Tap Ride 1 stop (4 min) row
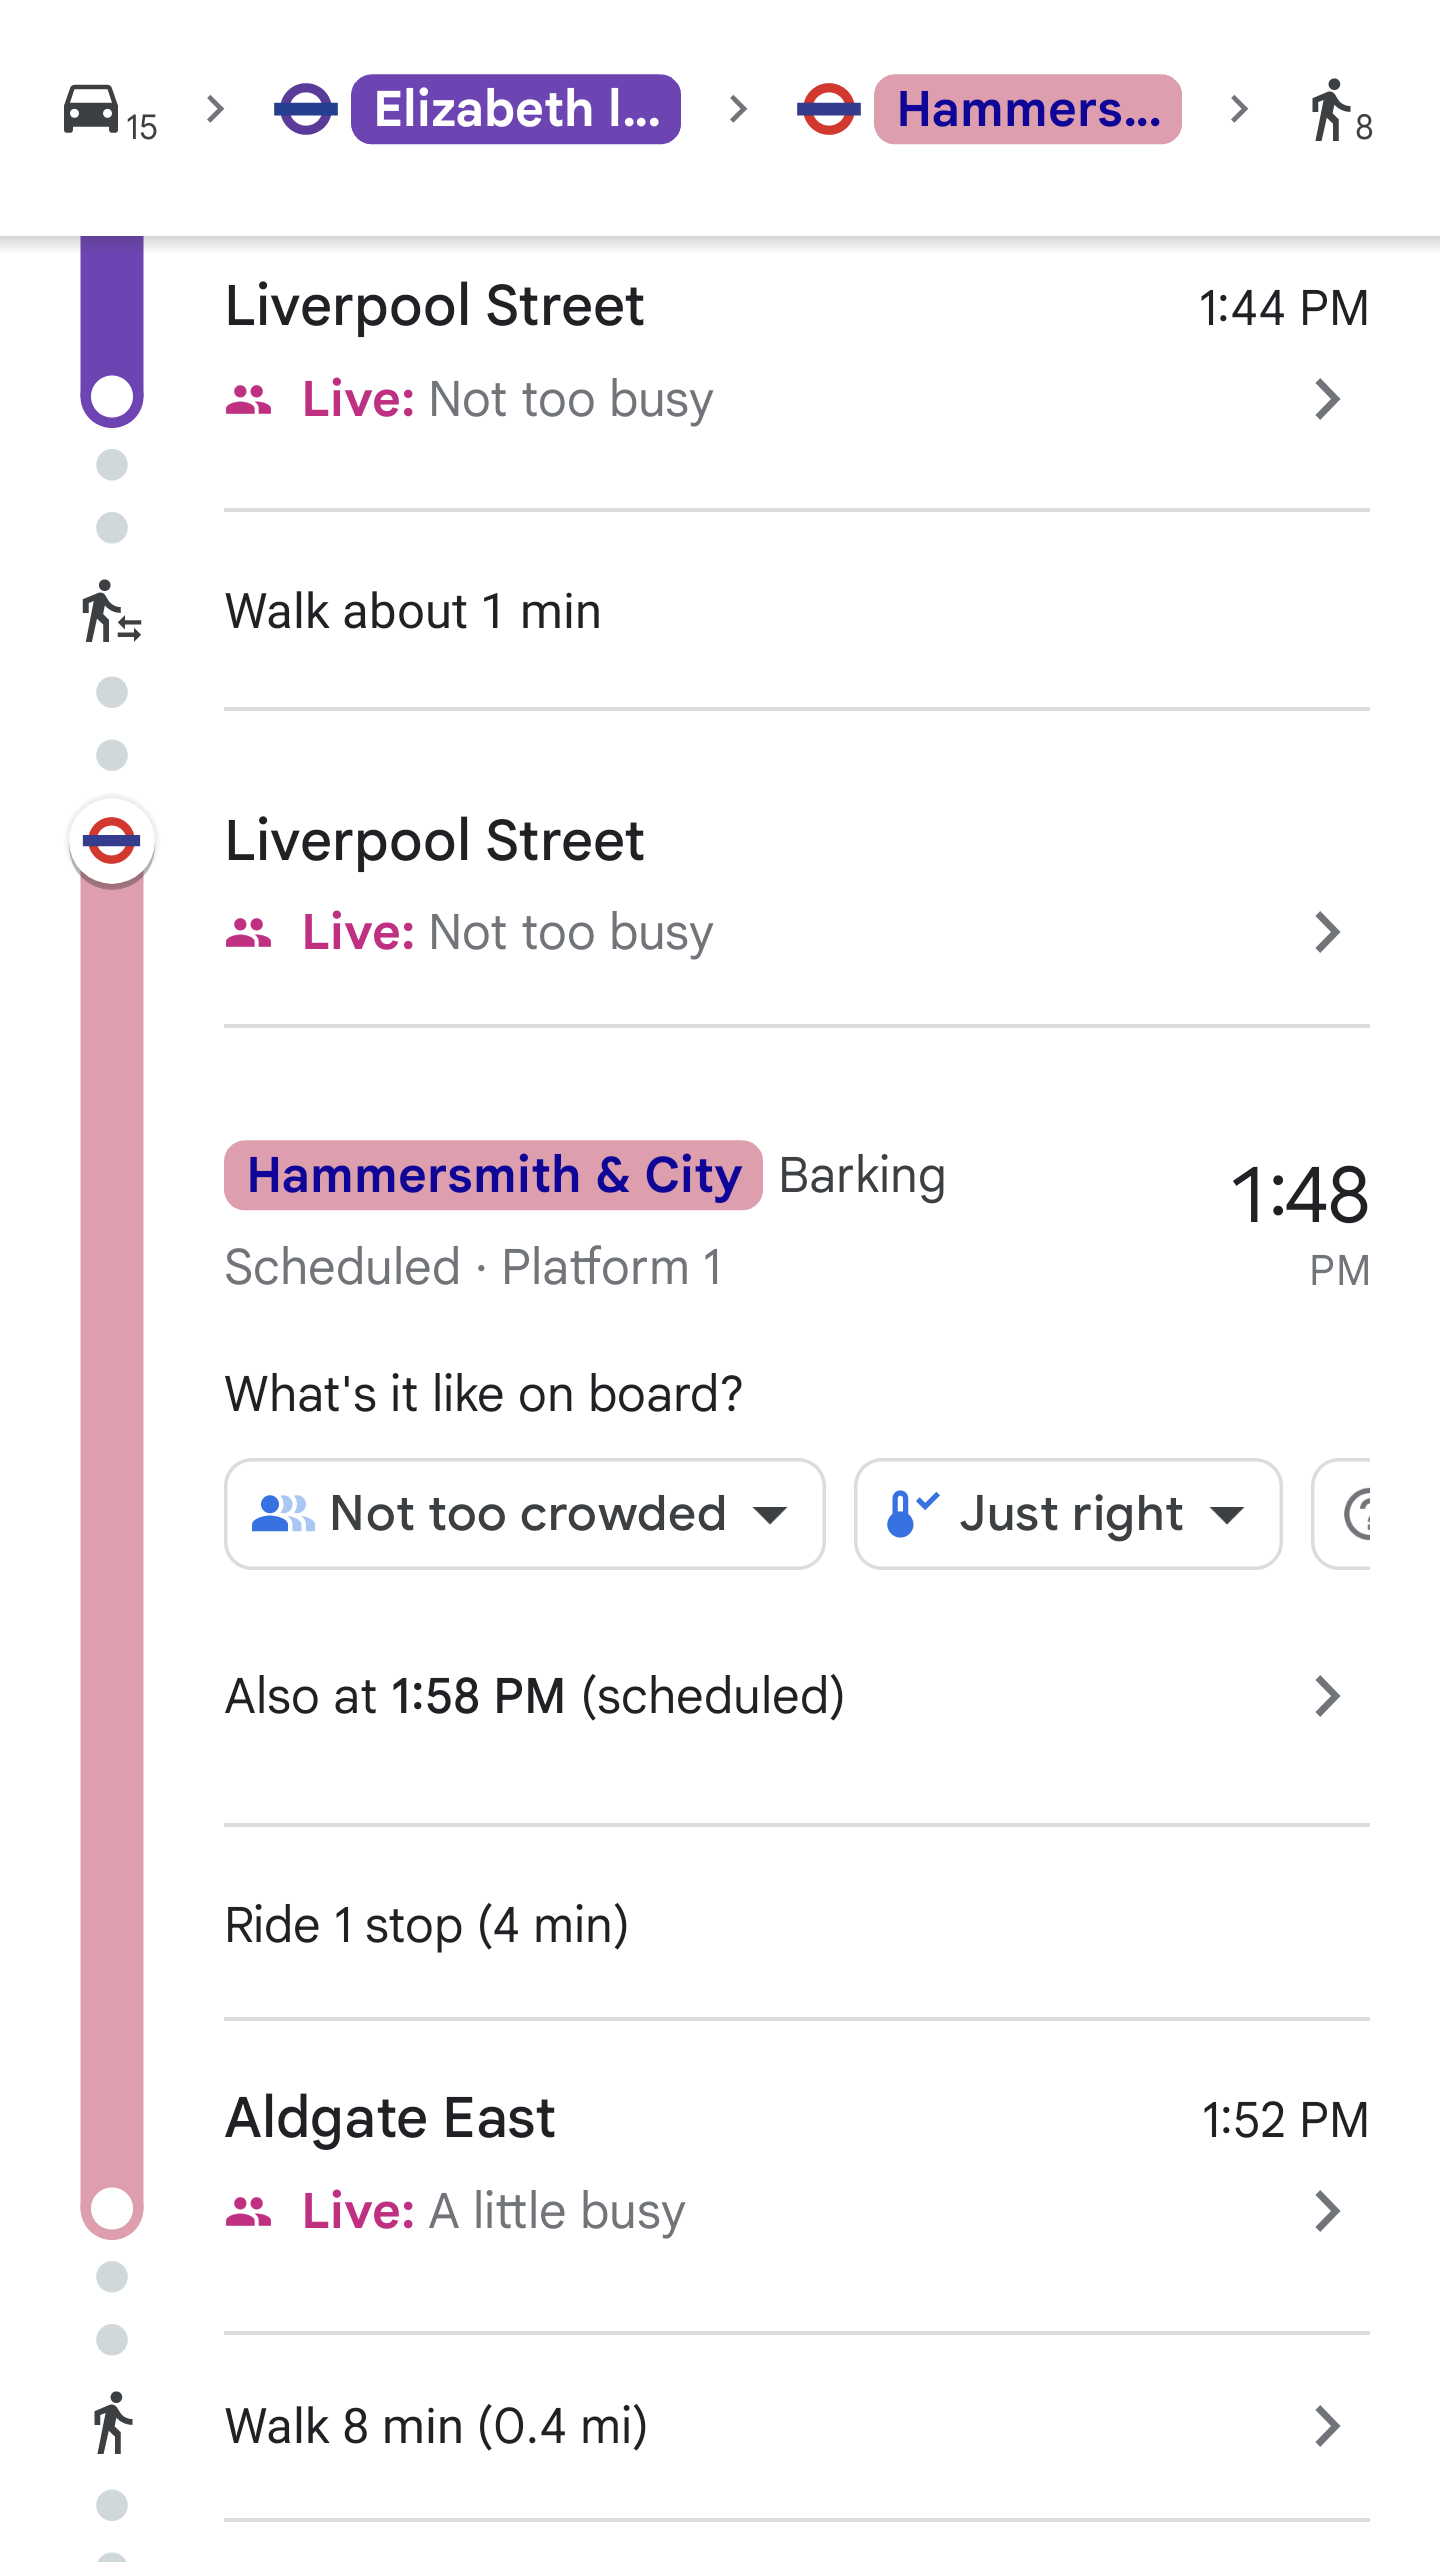Screen dimensions: 1440x2562 click(x=426, y=1925)
